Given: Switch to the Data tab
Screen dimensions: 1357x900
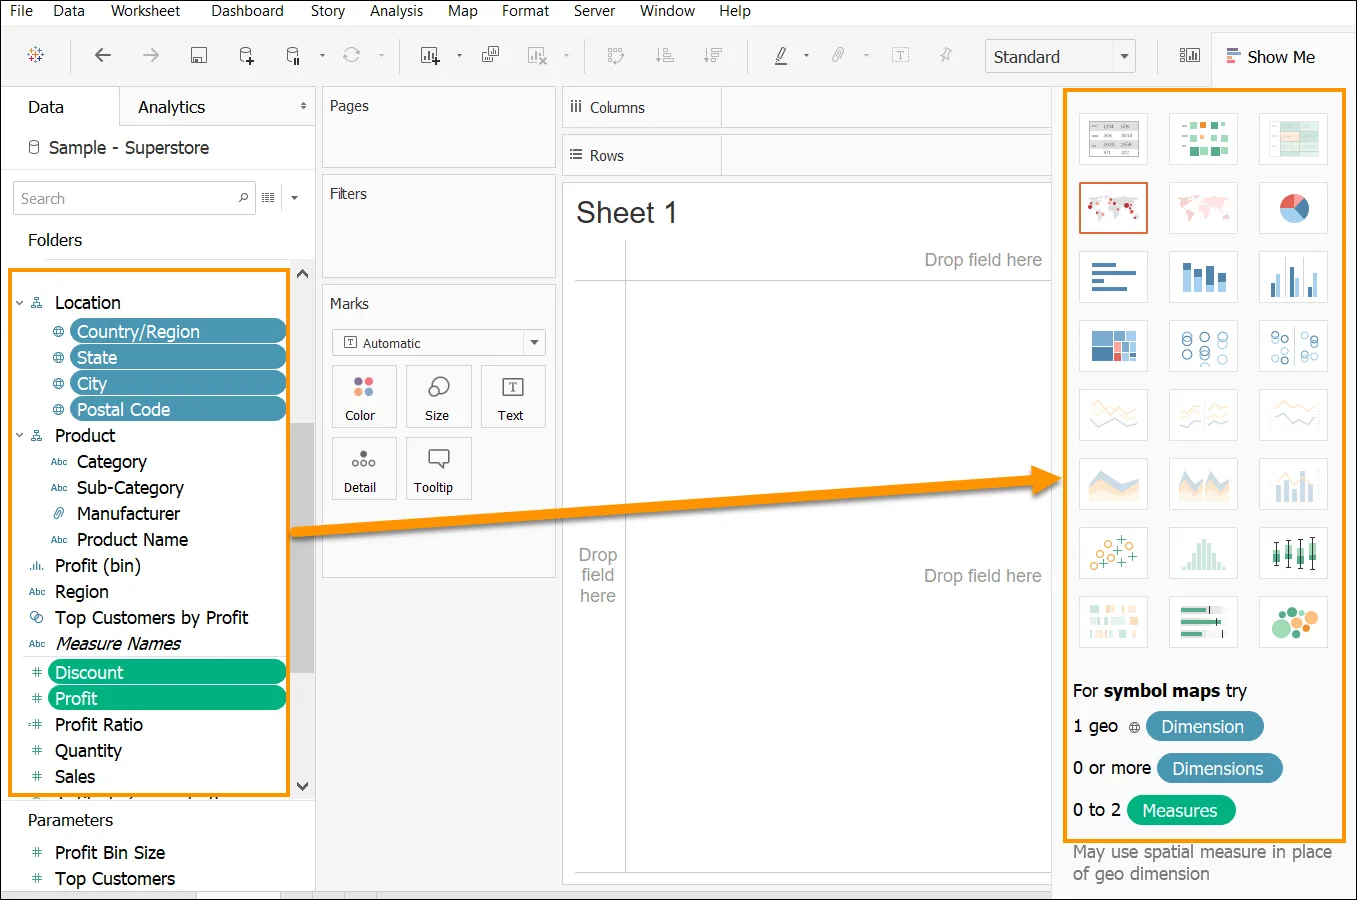Looking at the screenshot, I should (46, 107).
